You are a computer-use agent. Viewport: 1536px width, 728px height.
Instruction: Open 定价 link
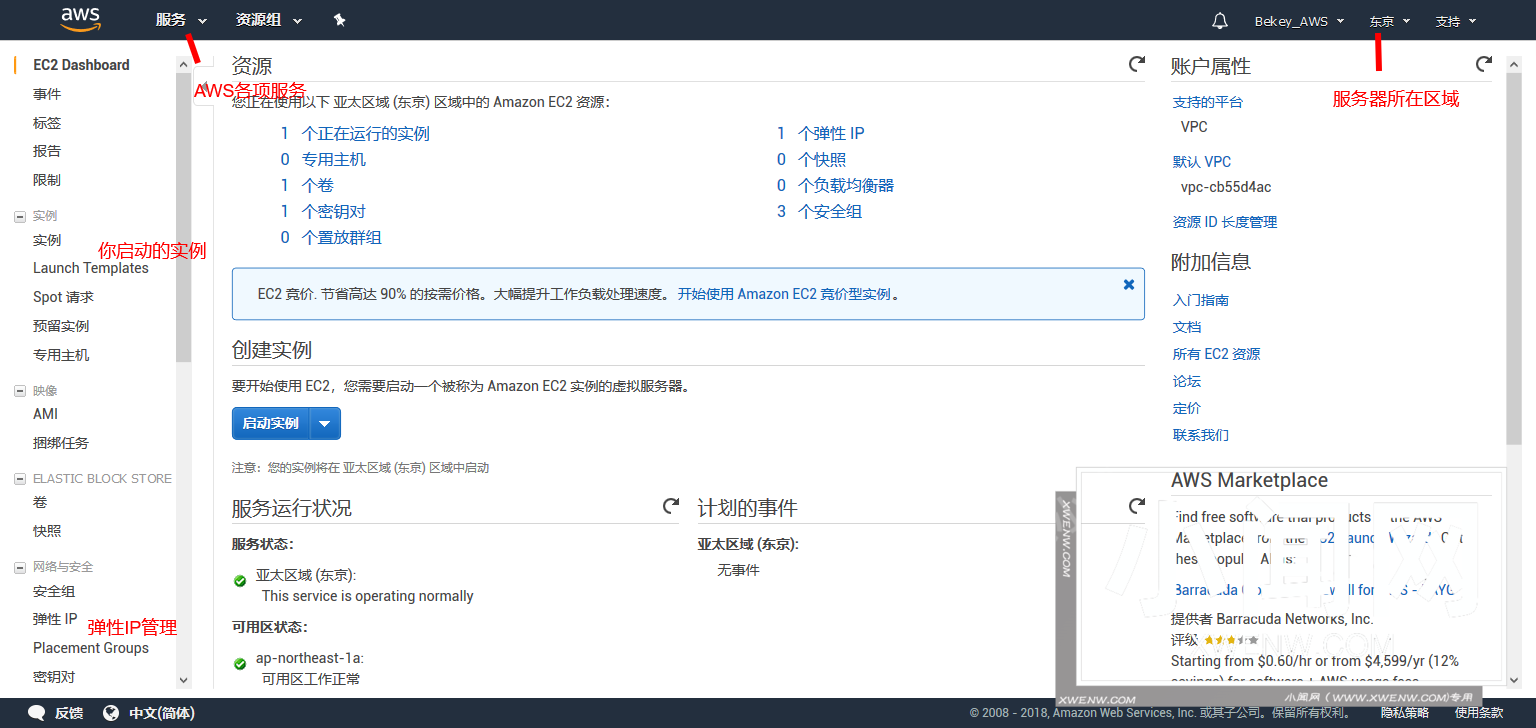[1187, 408]
